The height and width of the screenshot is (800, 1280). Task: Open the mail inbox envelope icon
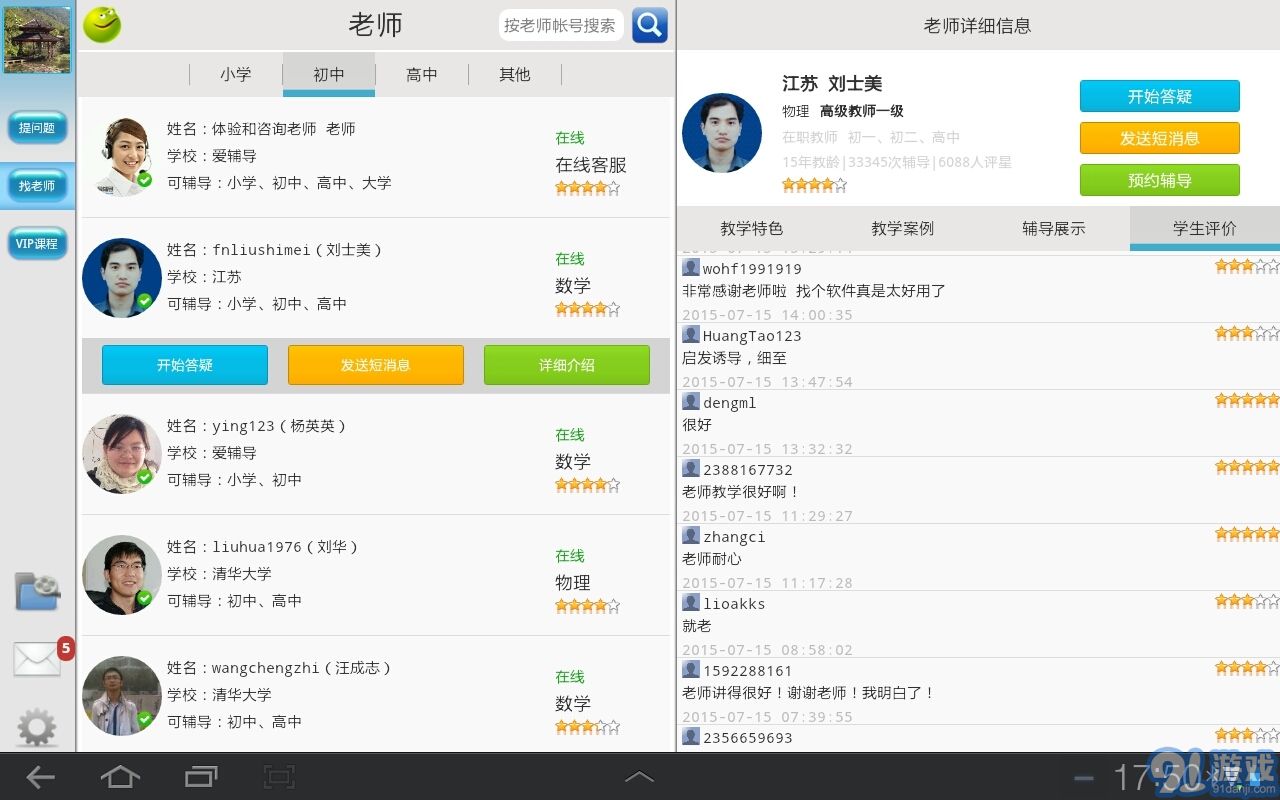click(37, 659)
